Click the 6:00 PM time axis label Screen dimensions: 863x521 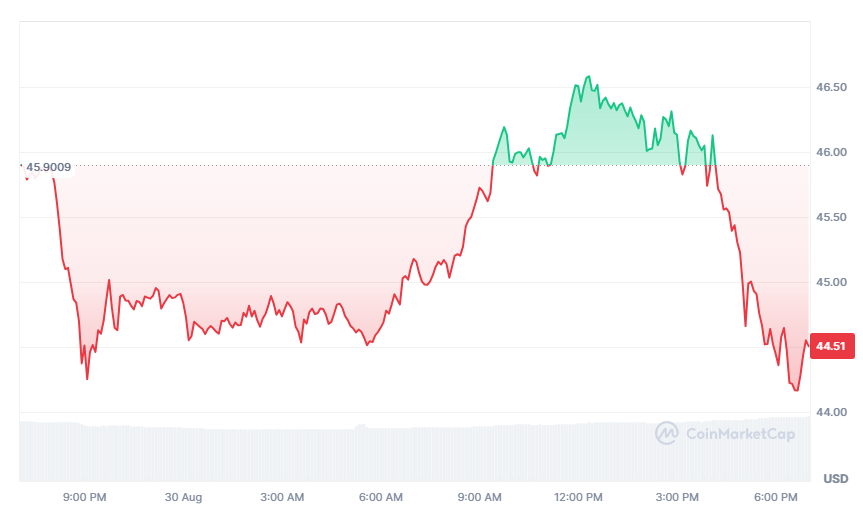click(x=776, y=497)
